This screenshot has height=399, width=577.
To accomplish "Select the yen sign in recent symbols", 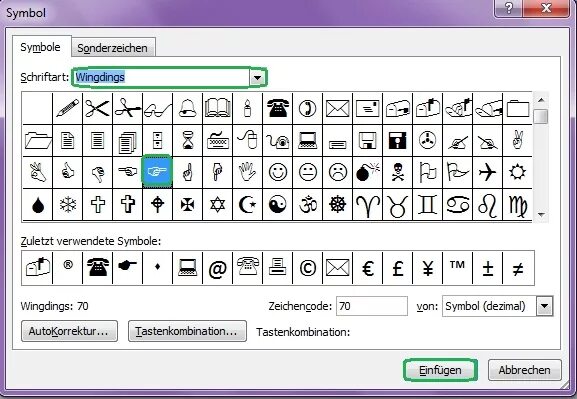I will click(x=427, y=268).
